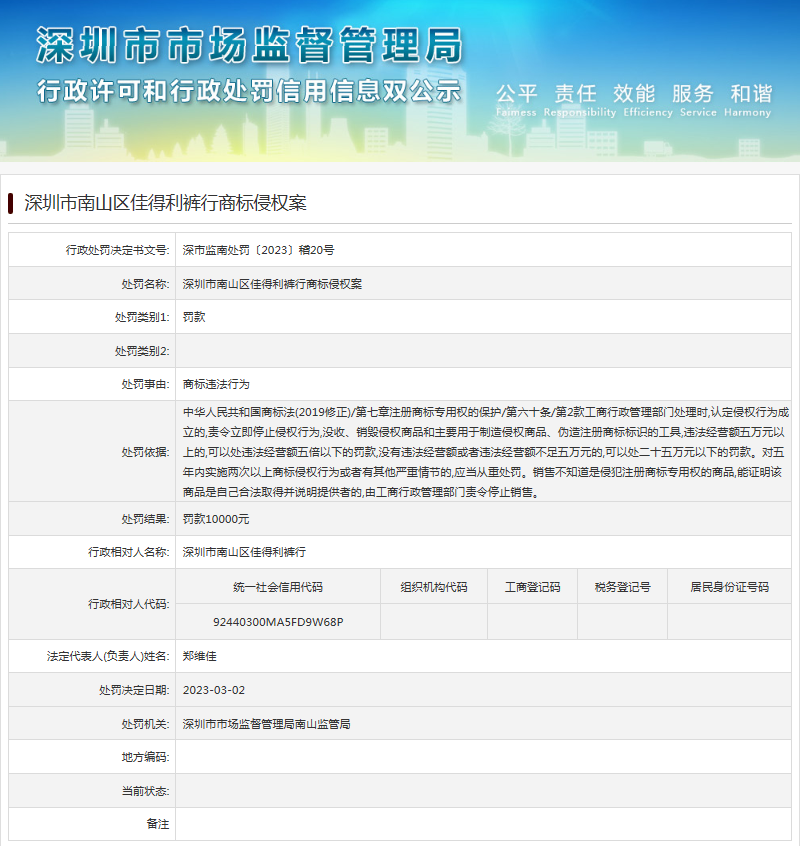Click the banner slogan 效能 Efficiency
Screen dimensions: 800x846
648,100
